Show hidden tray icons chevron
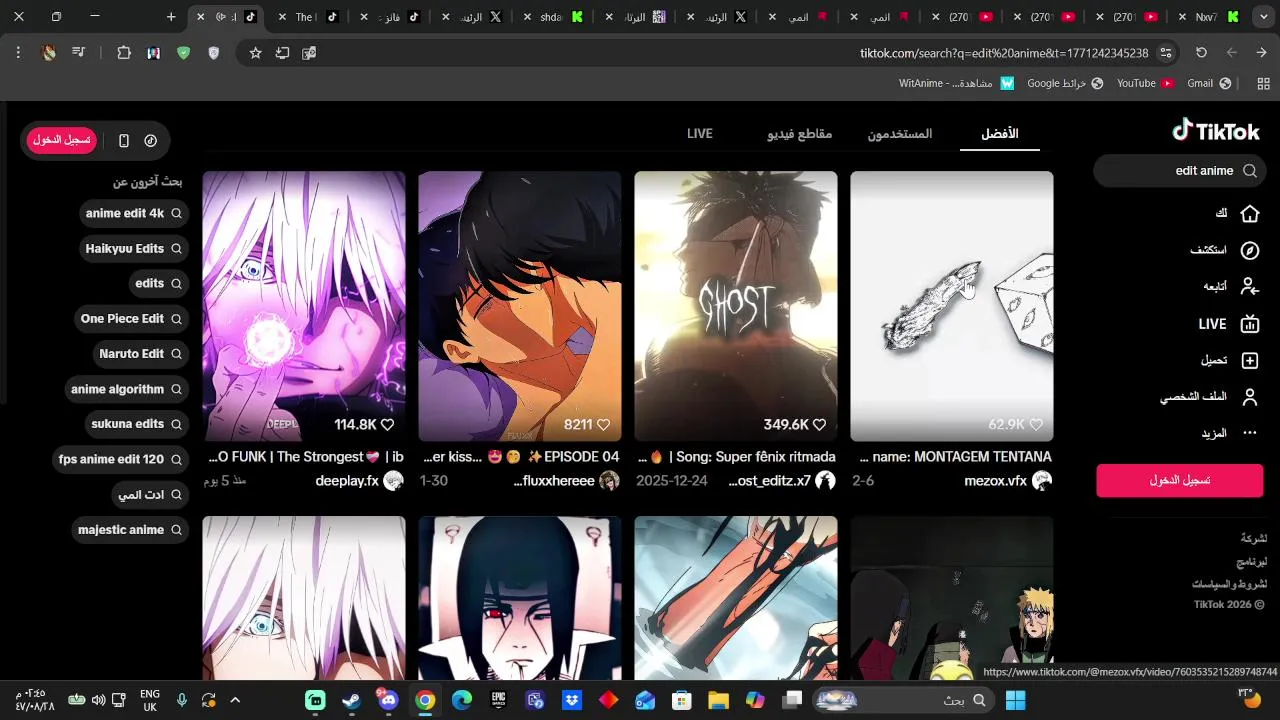This screenshot has width=1280, height=720. 235,700
